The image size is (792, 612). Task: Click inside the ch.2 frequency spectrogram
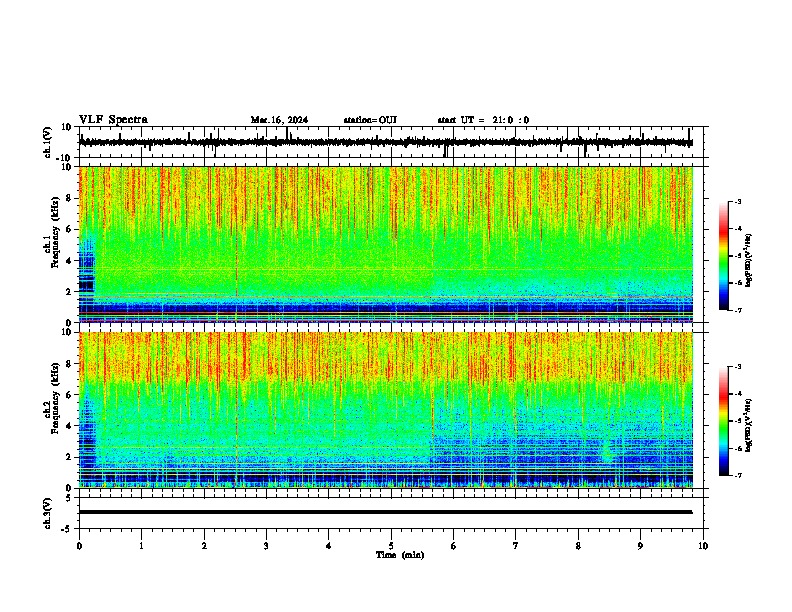(386, 410)
